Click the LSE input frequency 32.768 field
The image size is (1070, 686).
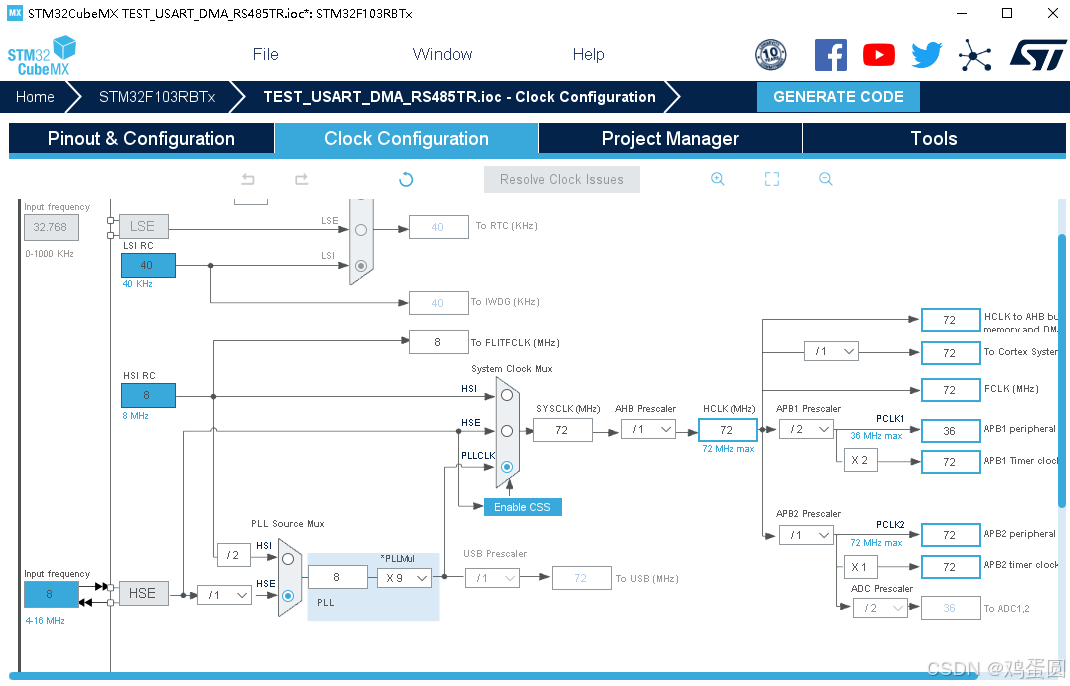click(x=51, y=227)
